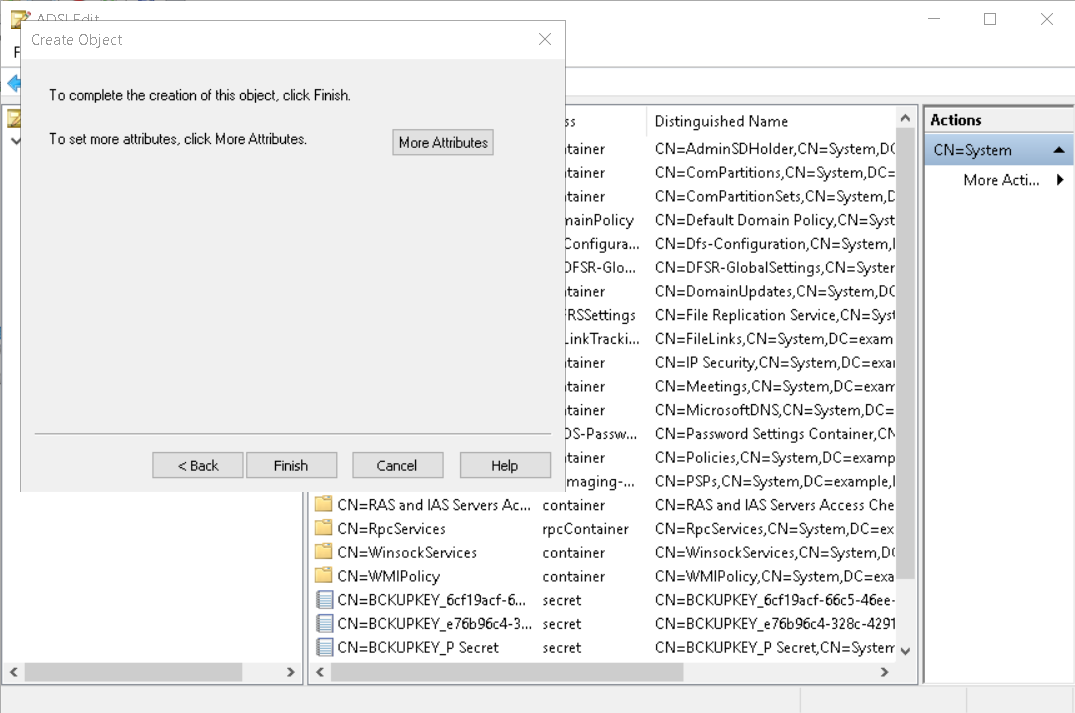This screenshot has height=713, width=1075.
Task: Open Help in the Create Object dialog
Action: 505,465
